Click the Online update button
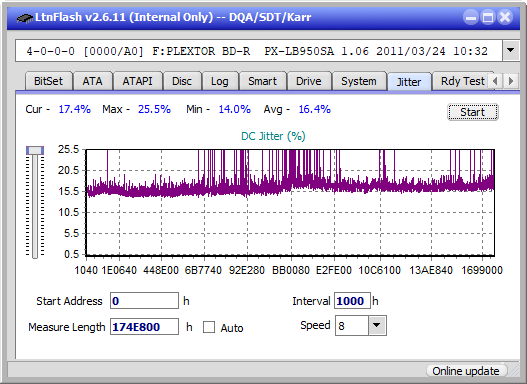The width and height of the screenshot is (527, 384). (466, 371)
